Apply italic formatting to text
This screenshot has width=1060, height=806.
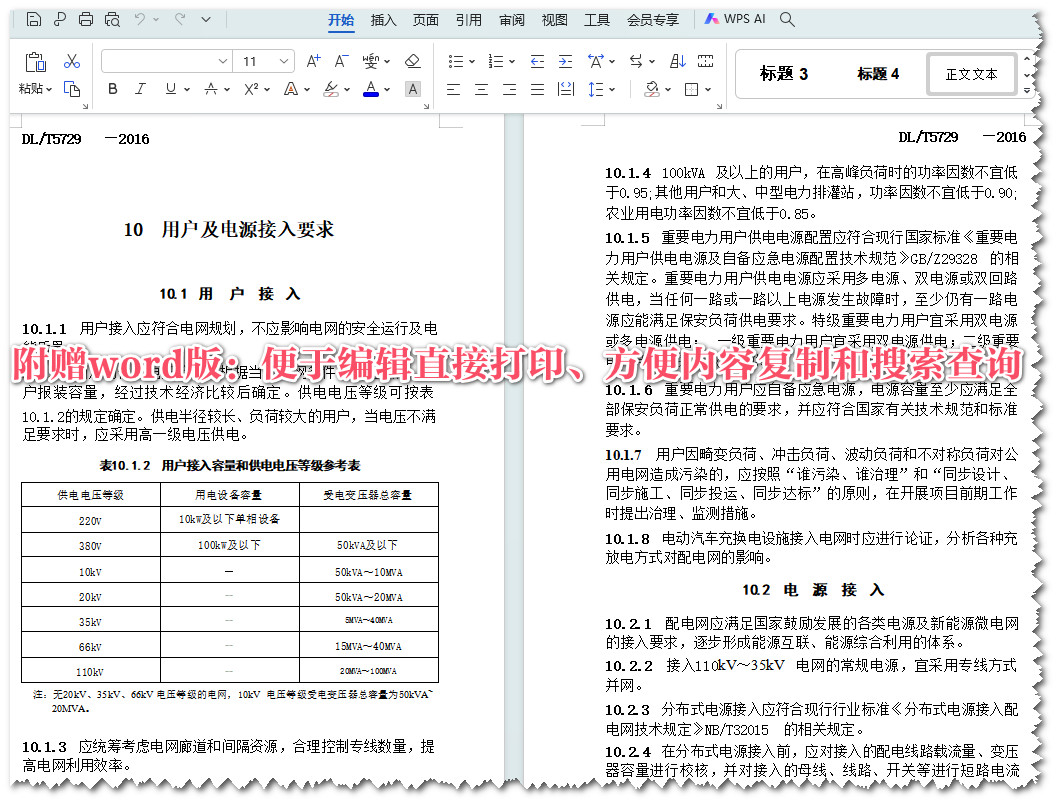coord(140,89)
